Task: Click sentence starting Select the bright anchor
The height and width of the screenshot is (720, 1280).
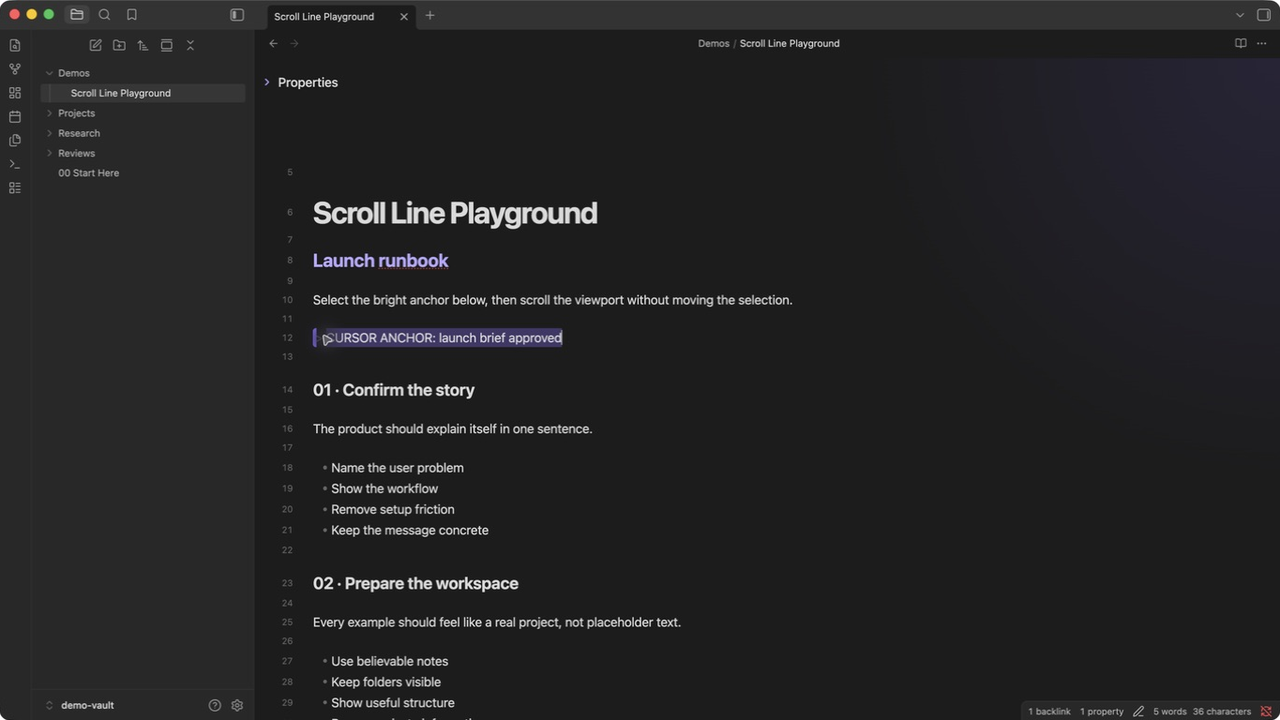Action: point(552,300)
